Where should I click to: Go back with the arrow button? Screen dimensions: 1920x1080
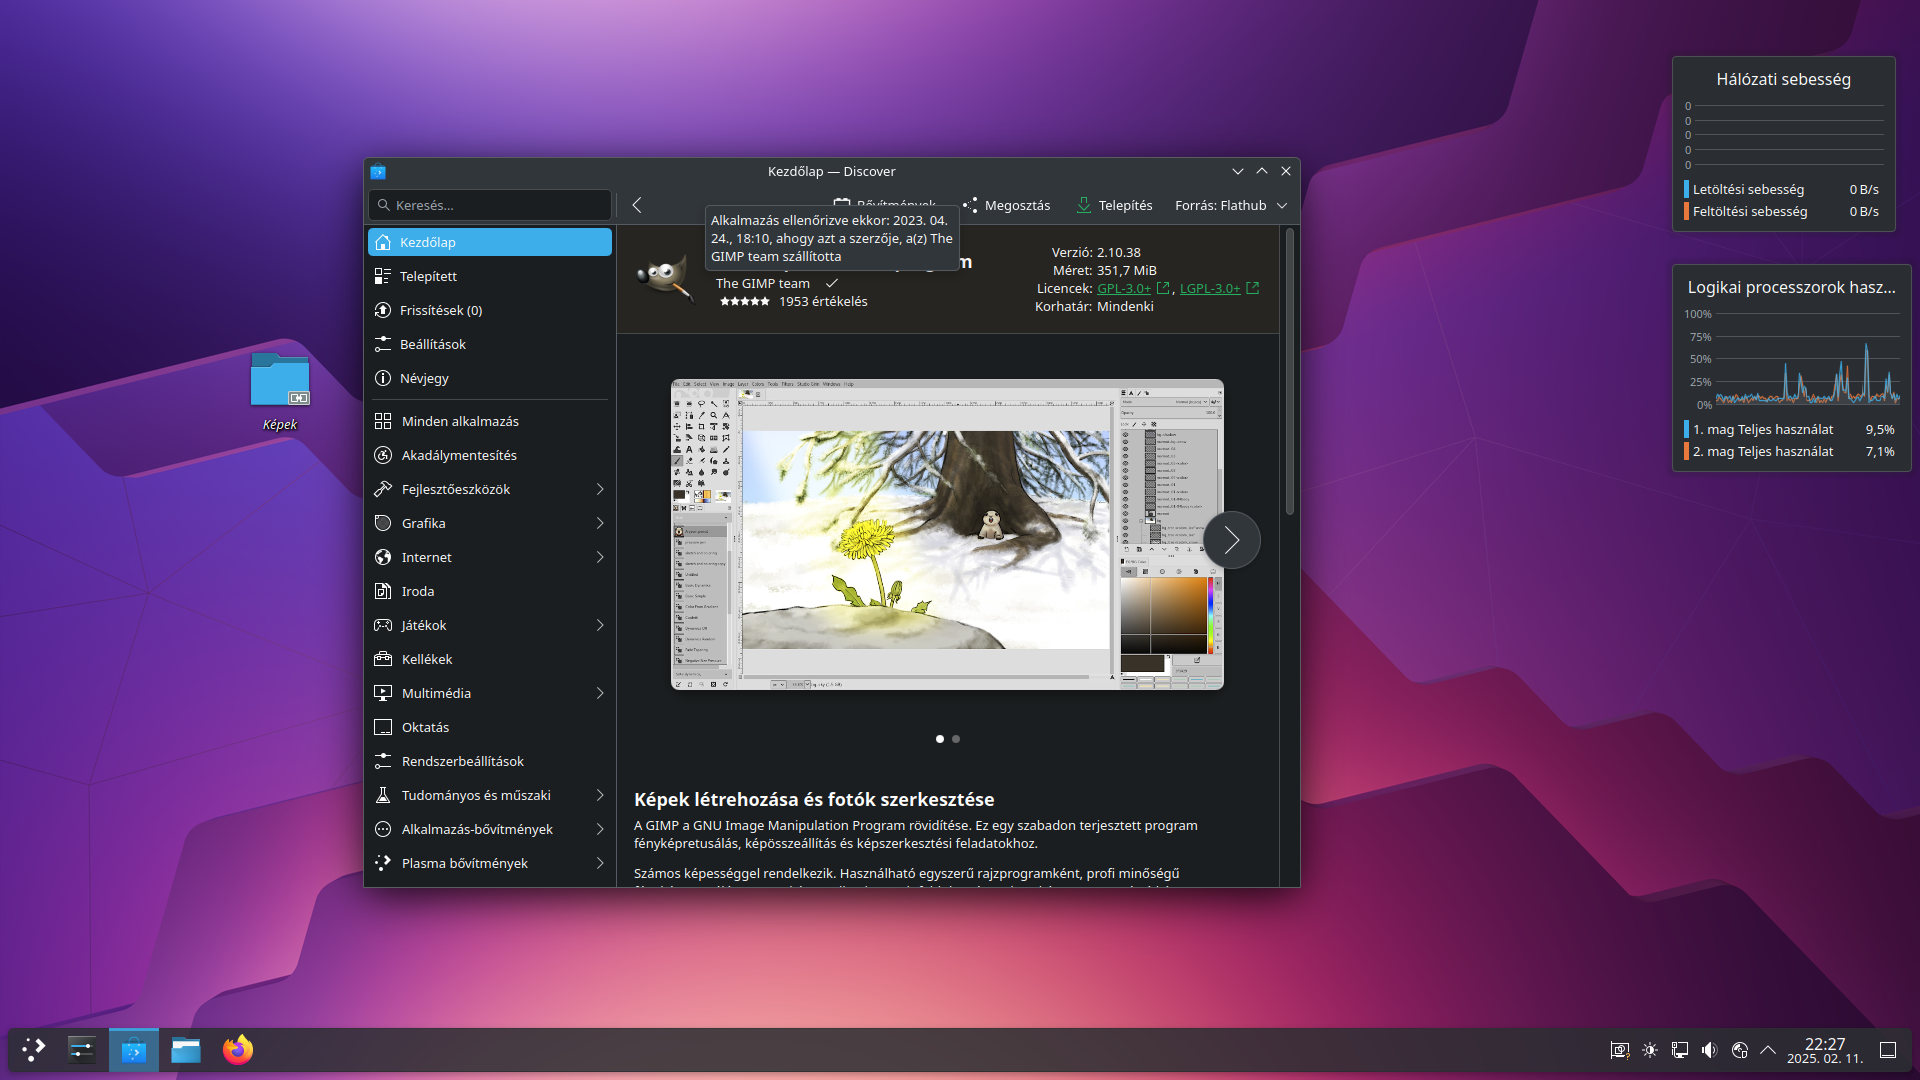[x=637, y=205]
